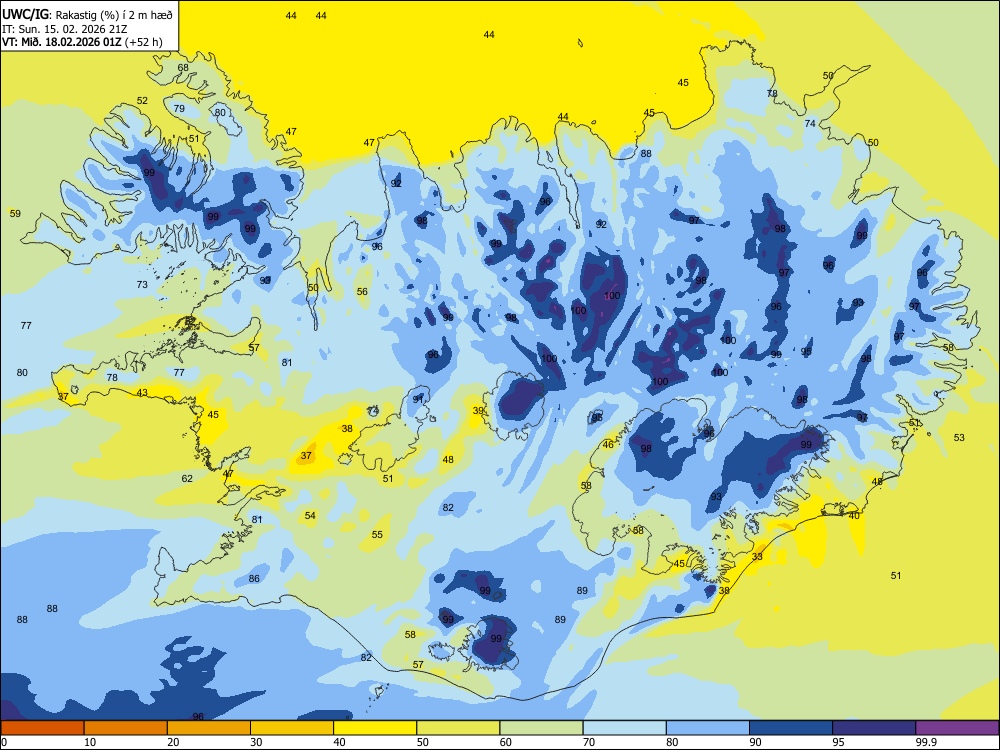Image resolution: width=1000 pixels, height=750 pixels.
Task: Click the color scale tick label 99.9
Action: (926, 742)
